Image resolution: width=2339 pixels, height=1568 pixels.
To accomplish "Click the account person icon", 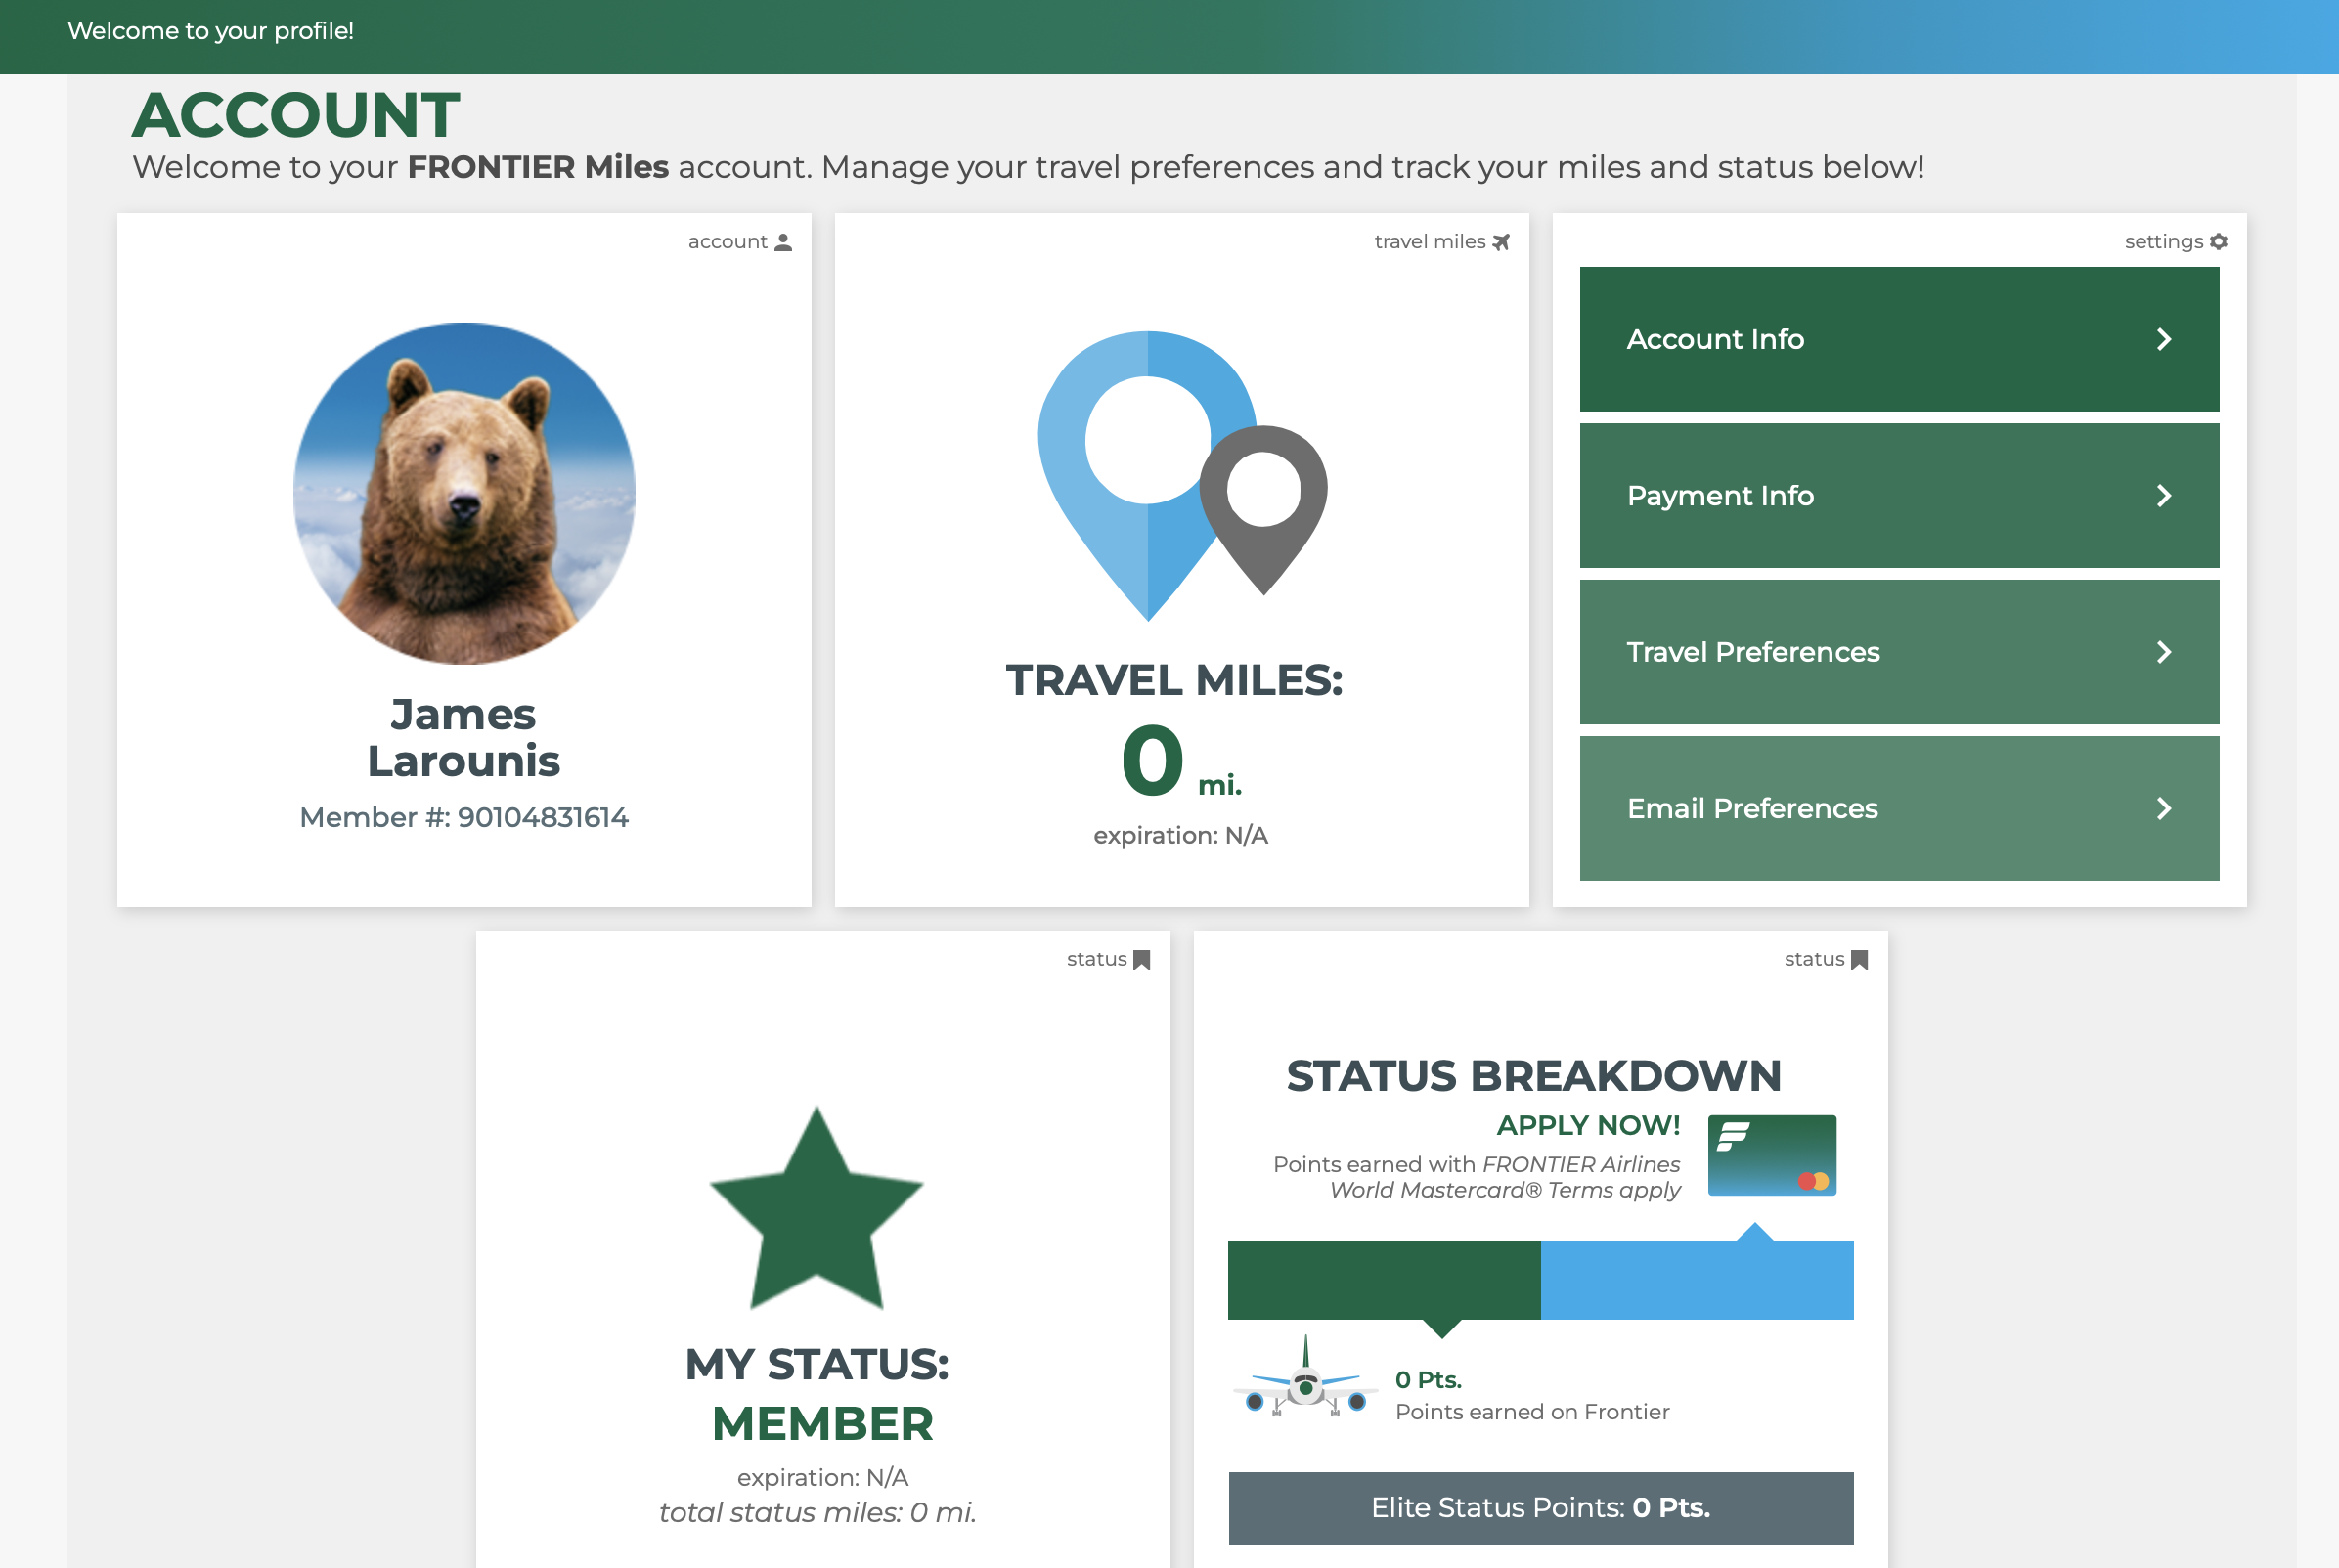I will coord(783,242).
